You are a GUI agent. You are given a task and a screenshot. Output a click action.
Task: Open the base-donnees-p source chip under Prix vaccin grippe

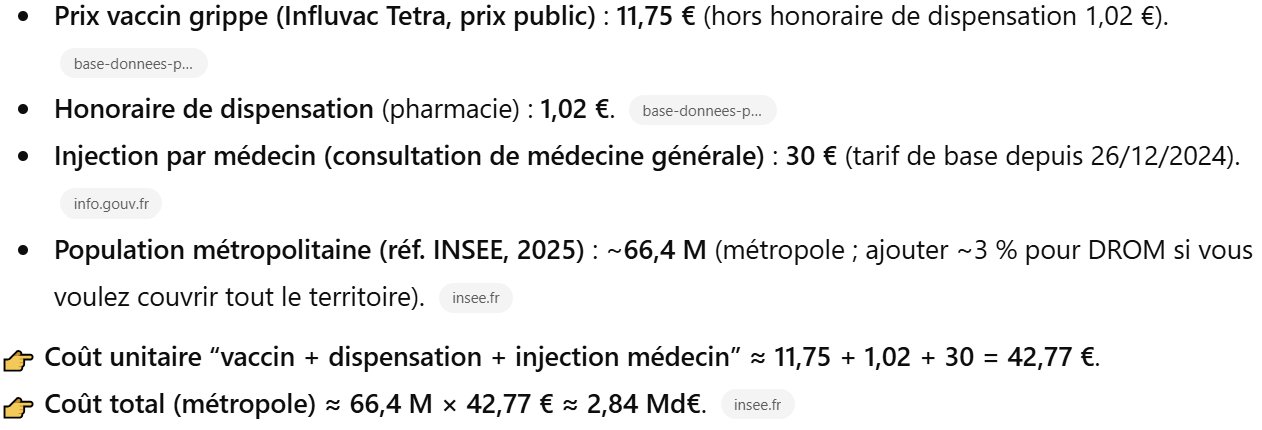[133, 64]
